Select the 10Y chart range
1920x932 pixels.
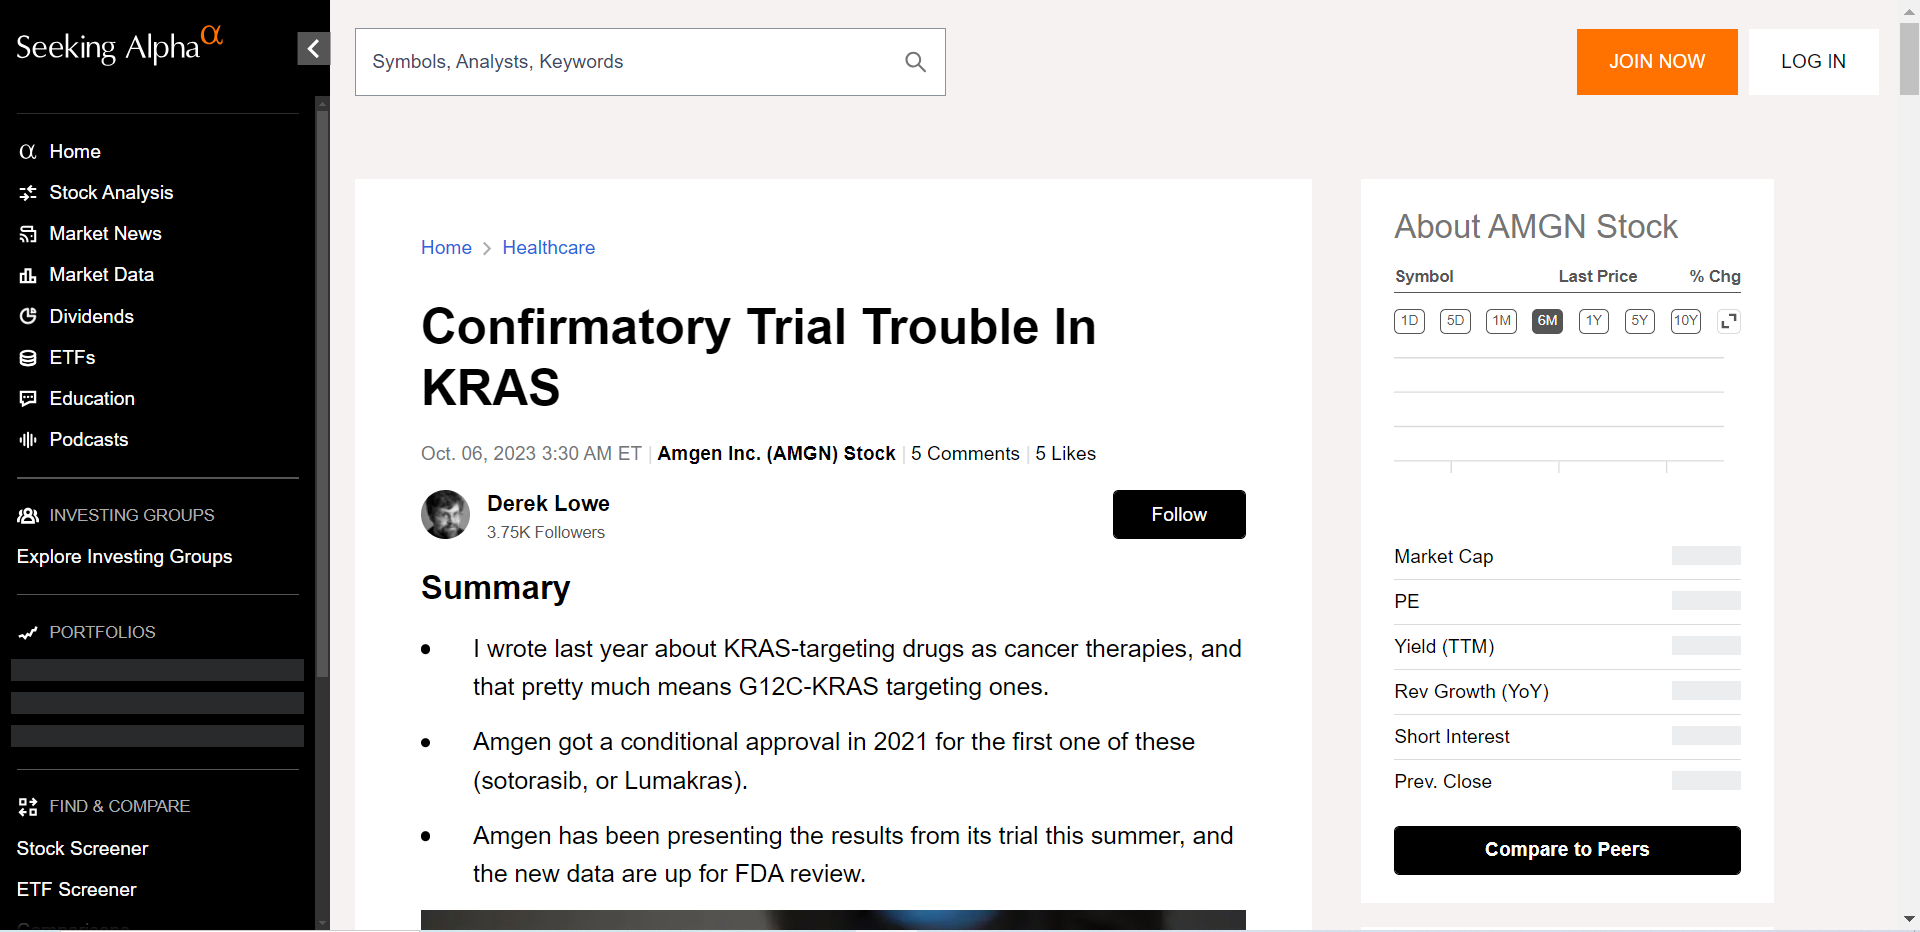[1686, 321]
